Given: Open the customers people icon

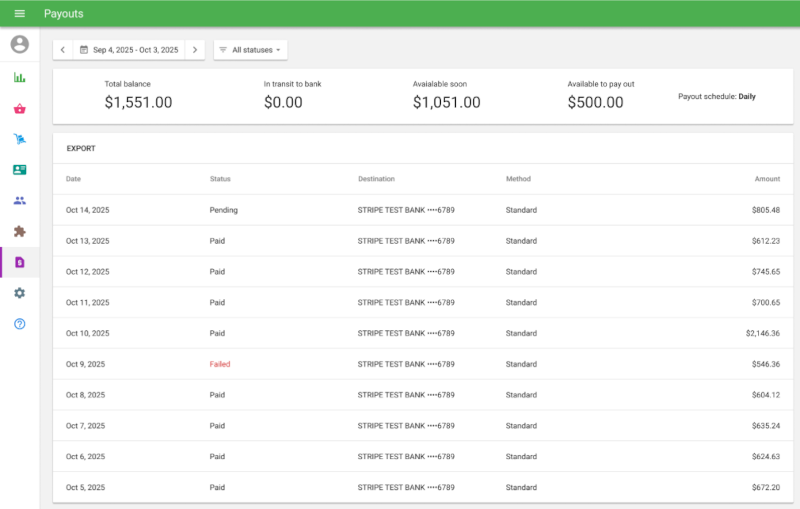Looking at the screenshot, I should coord(19,200).
